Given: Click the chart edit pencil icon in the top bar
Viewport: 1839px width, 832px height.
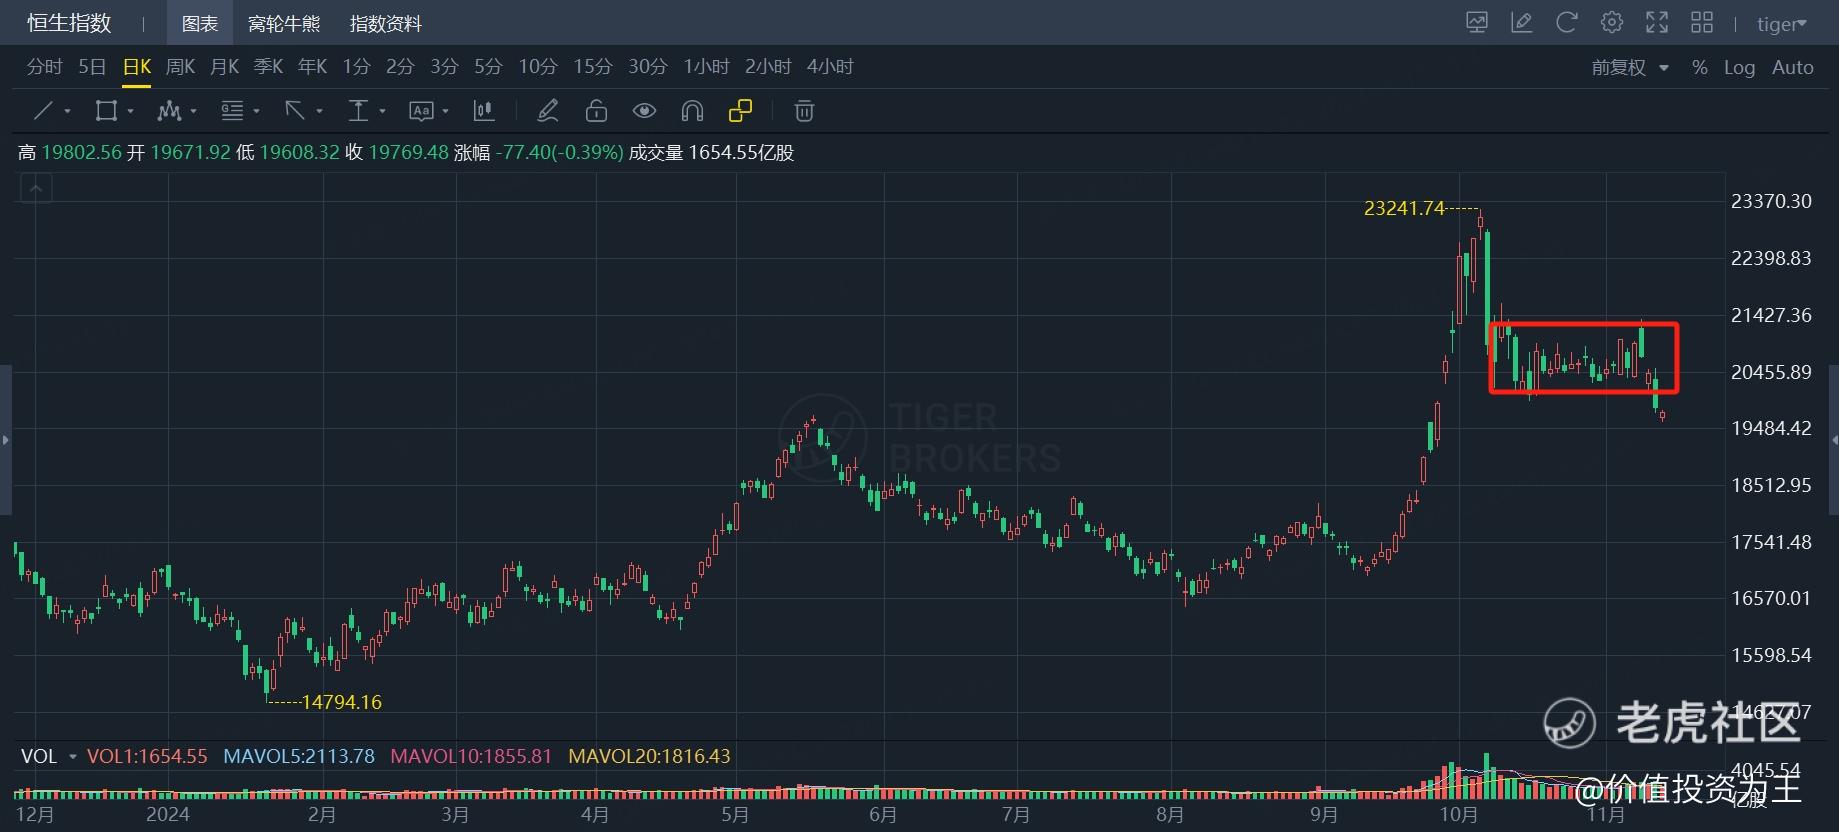Looking at the screenshot, I should pos(1522,23).
